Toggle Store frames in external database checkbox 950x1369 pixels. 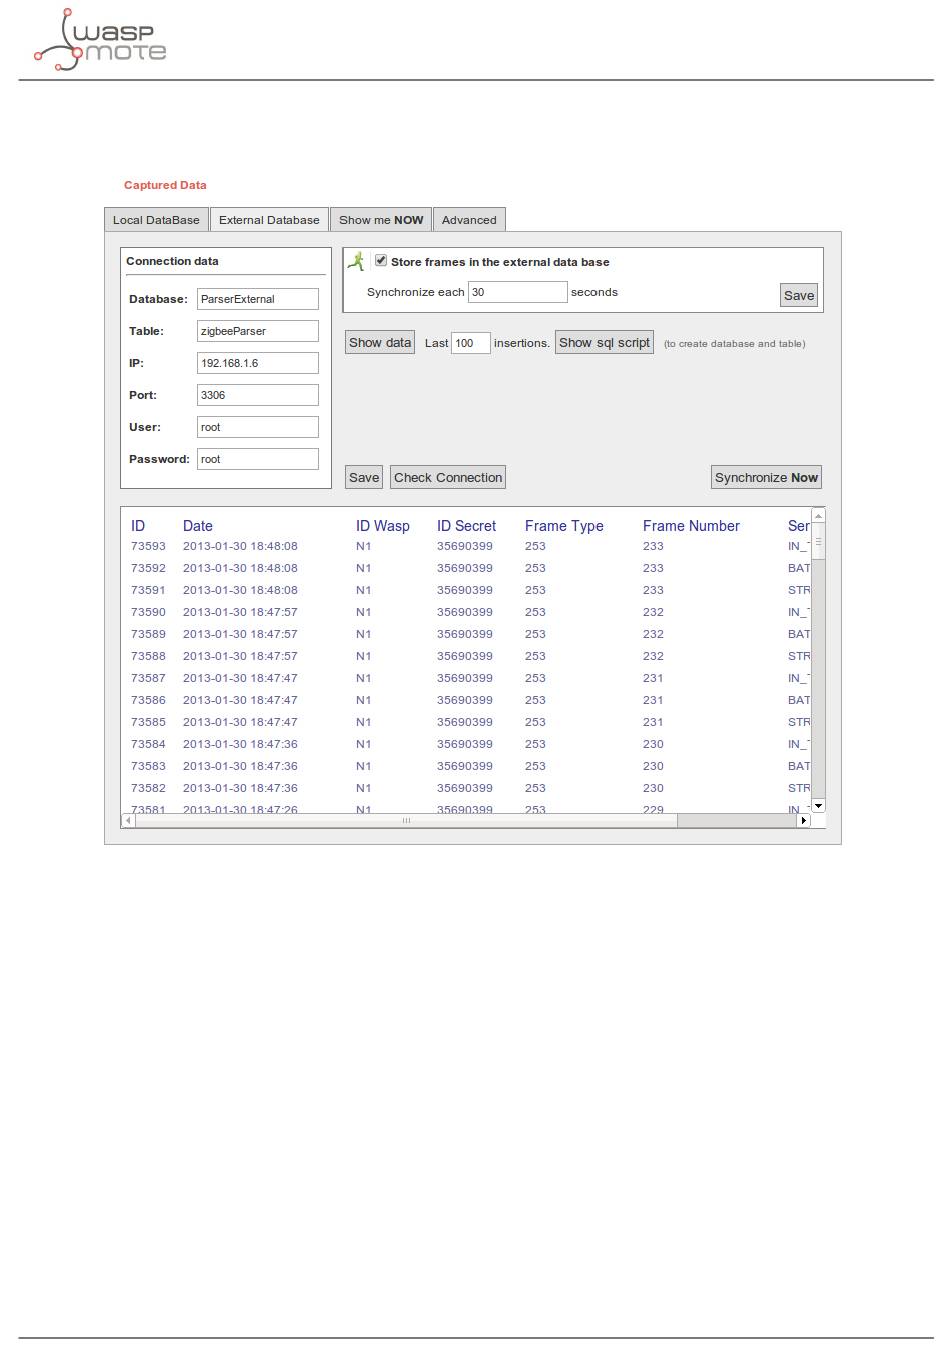381,261
